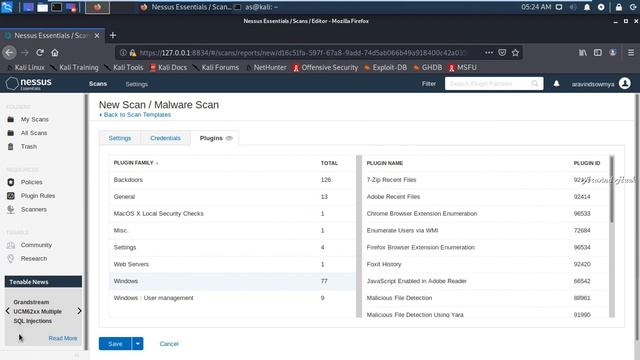Open Firefox library icon
This screenshot has width=640, height=360.
(x=582, y=52)
